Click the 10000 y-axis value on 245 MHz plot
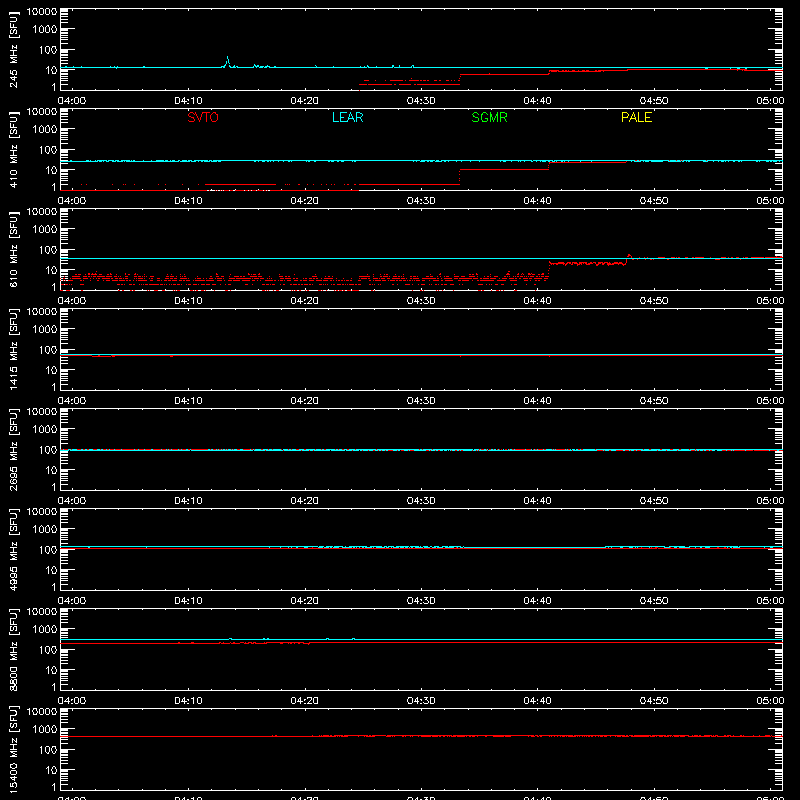800x800 pixels. coord(42,12)
